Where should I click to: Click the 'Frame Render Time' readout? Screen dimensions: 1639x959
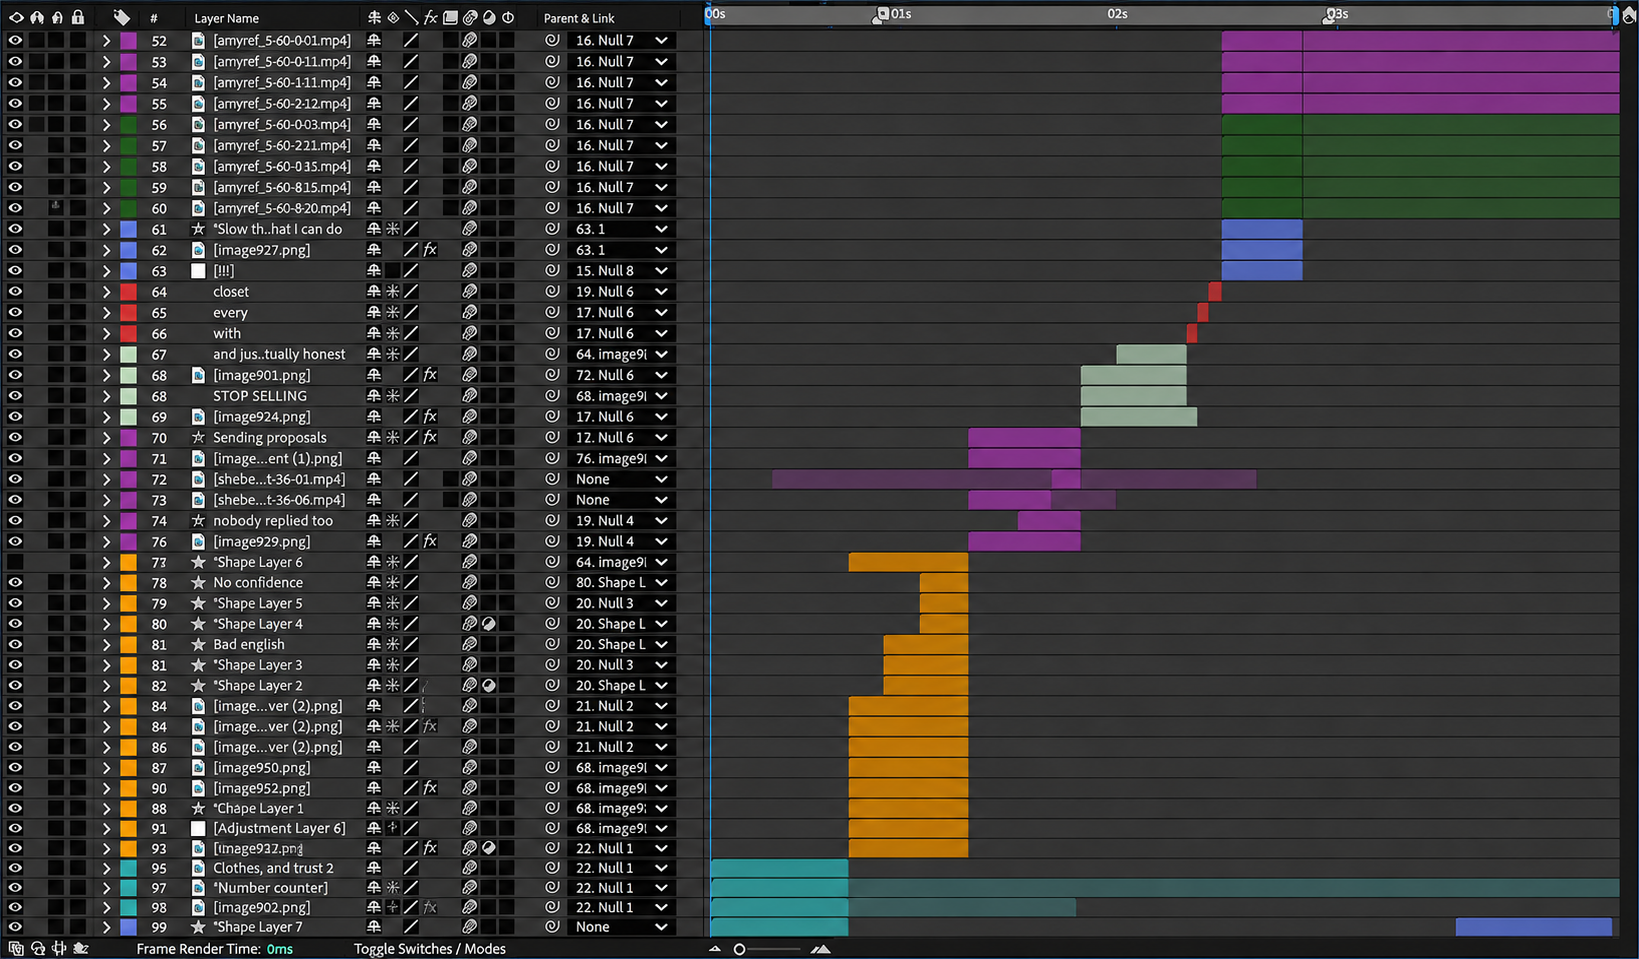(214, 949)
